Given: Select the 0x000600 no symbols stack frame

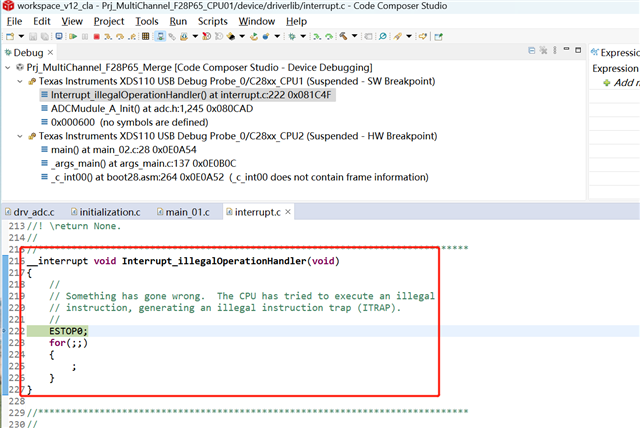Looking at the screenshot, I should 125,122.
